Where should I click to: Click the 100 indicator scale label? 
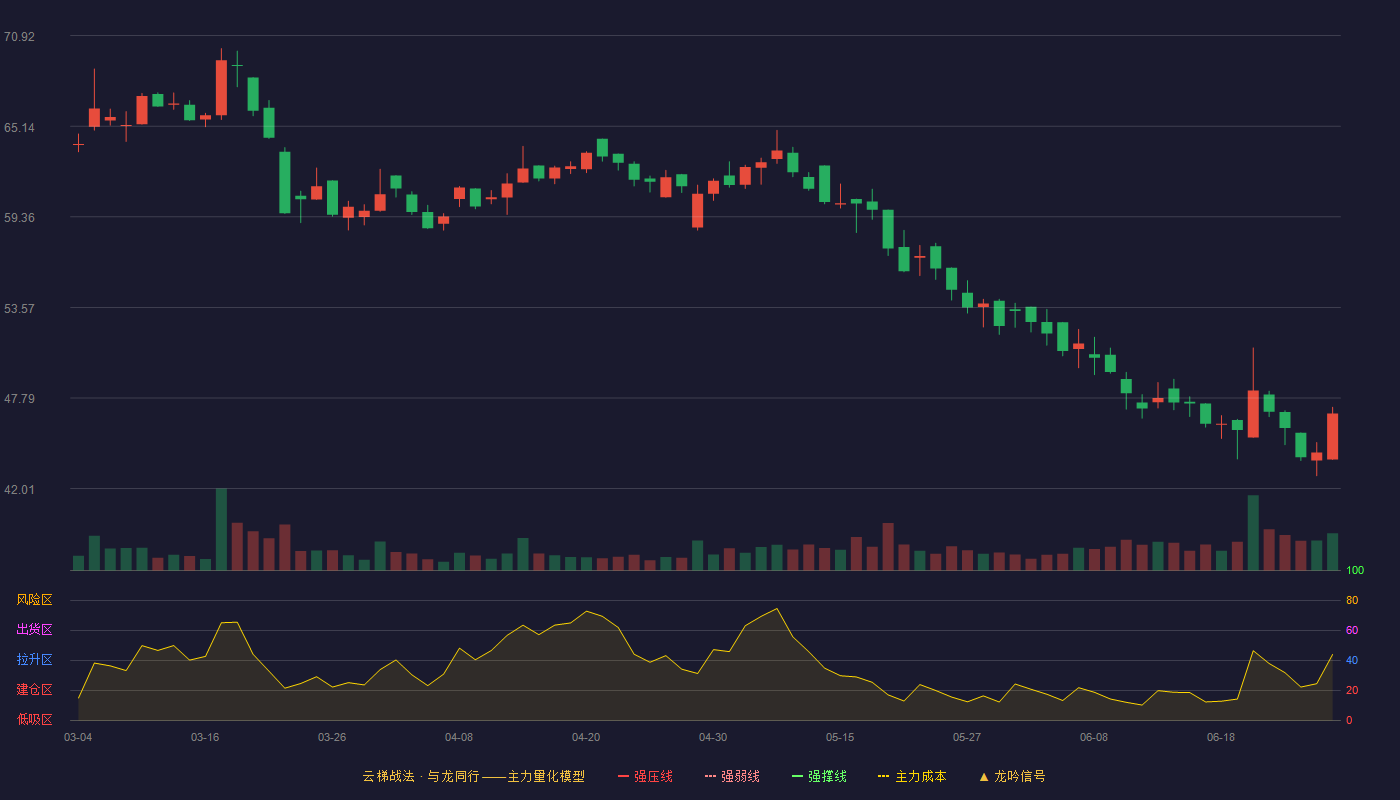1355,571
